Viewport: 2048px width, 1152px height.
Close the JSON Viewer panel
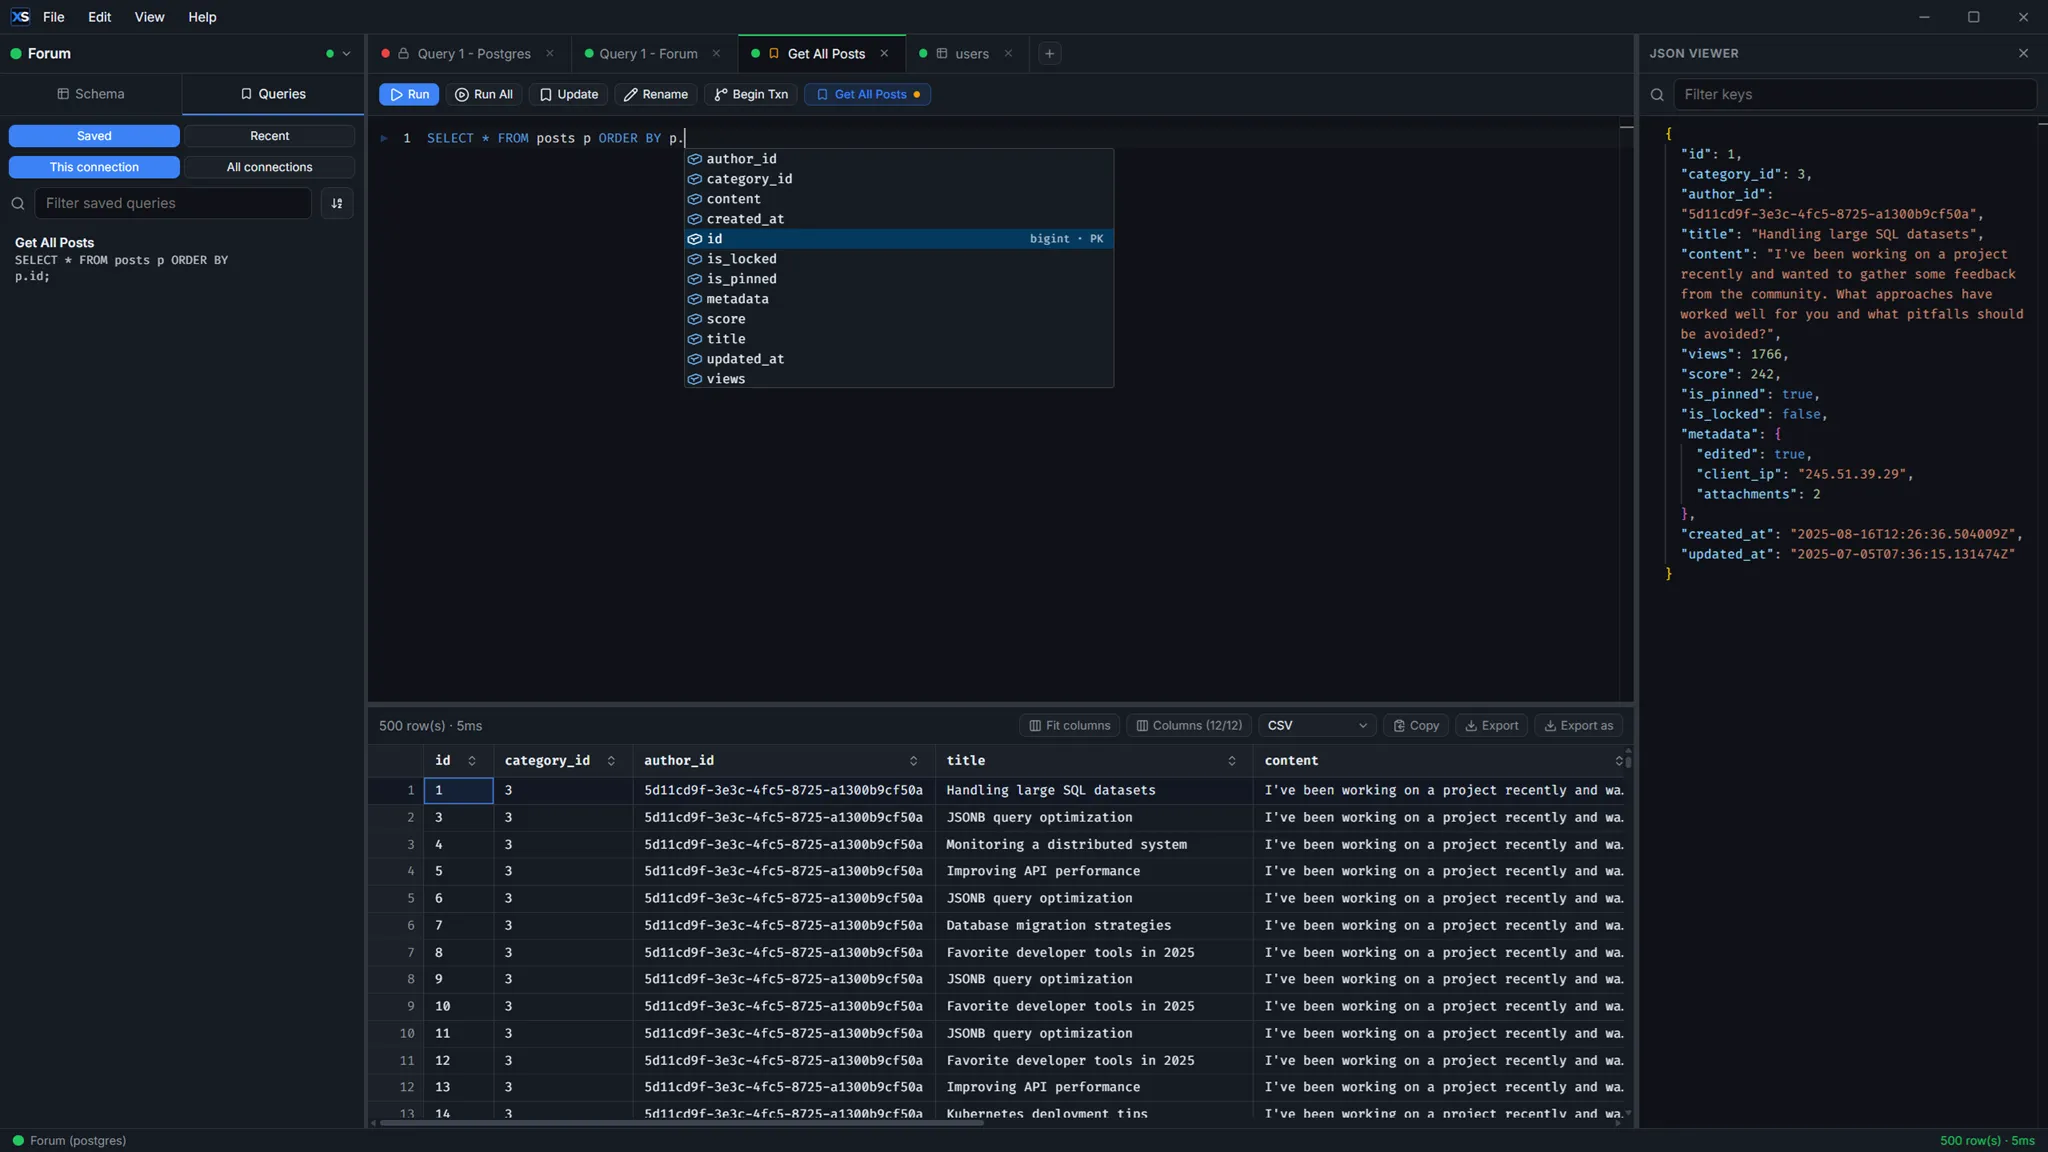point(2023,54)
